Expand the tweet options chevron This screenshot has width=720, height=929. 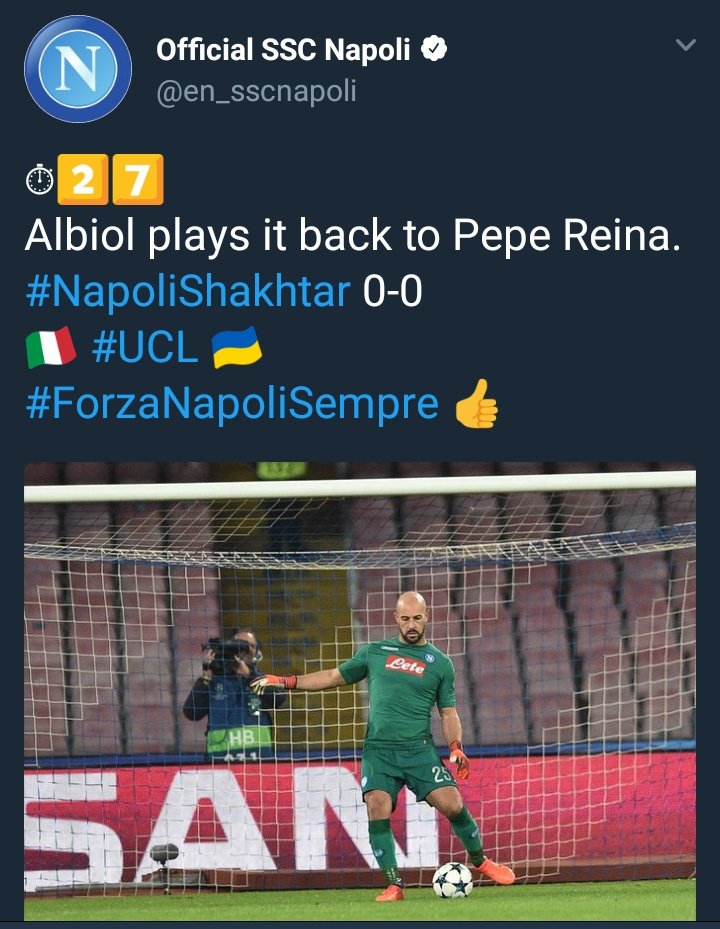pos(685,45)
